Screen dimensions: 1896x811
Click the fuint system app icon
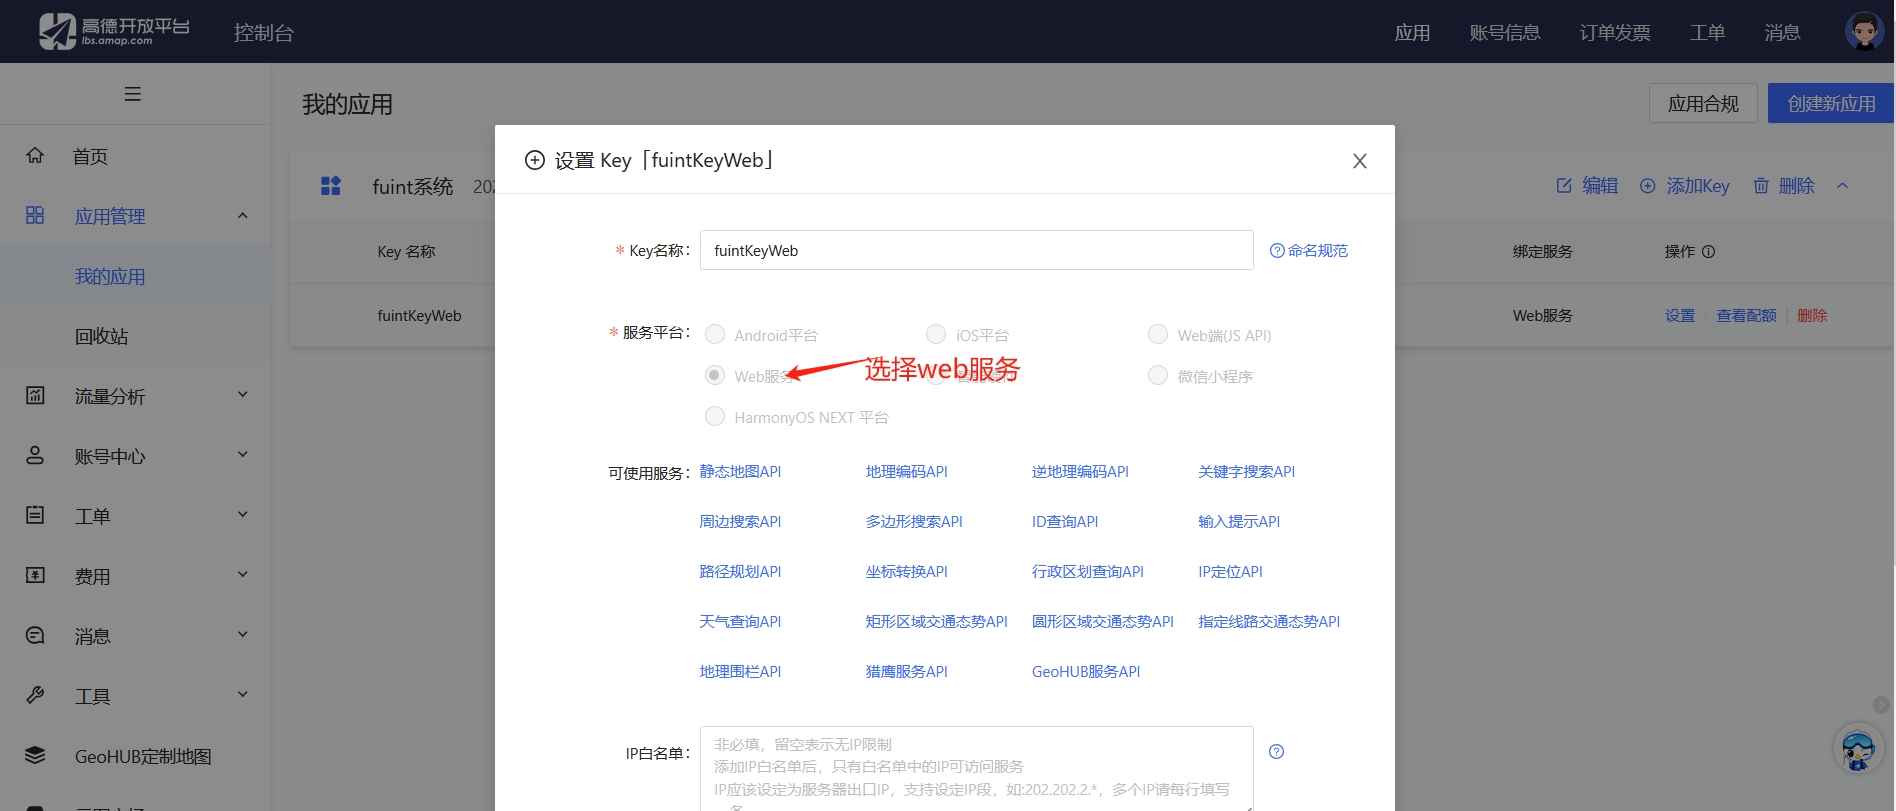point(331,186)
